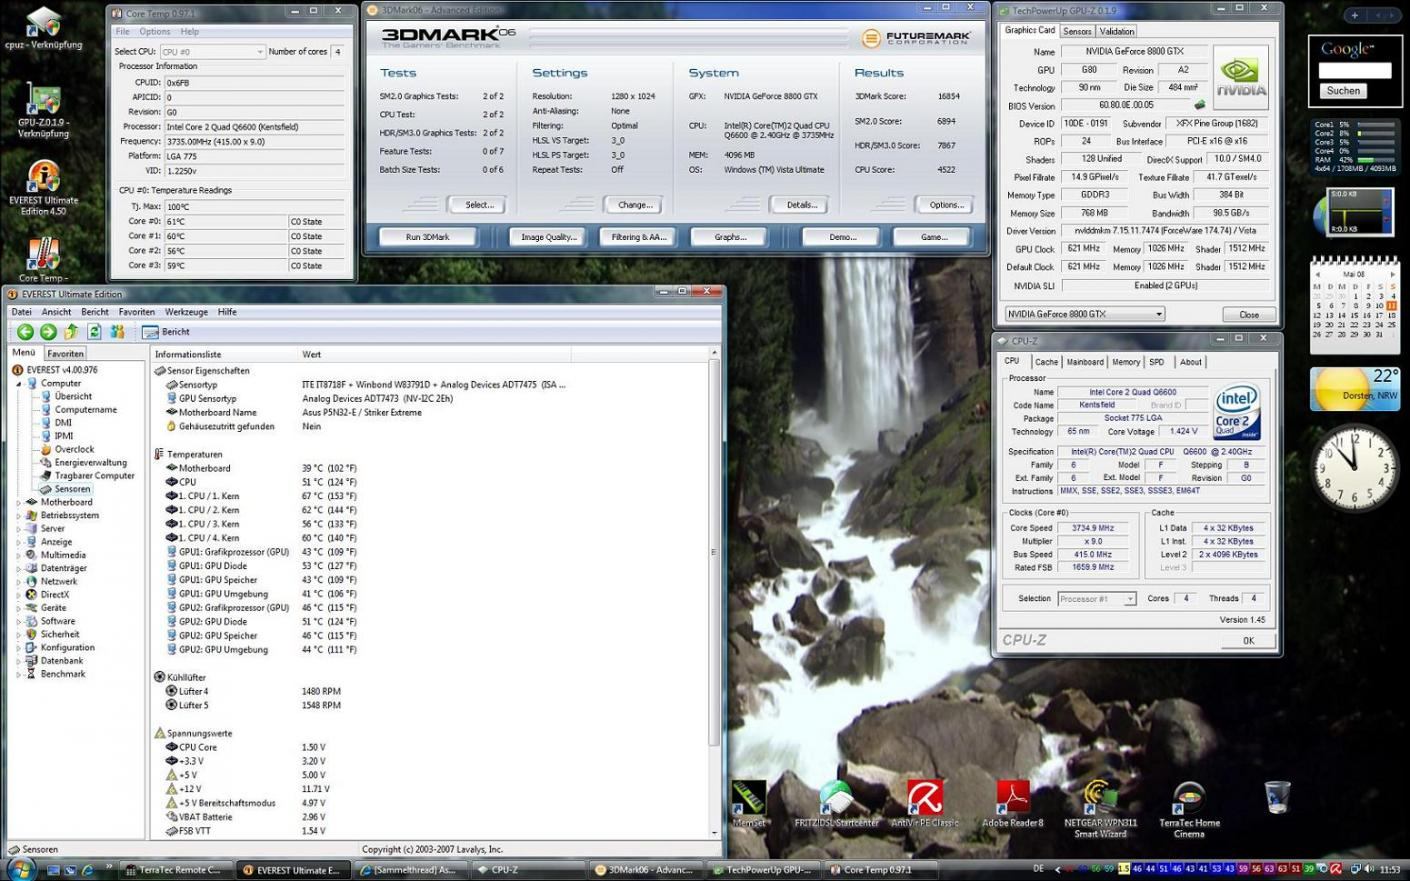Open Core Temp Select CPU dropdown

(212, 51)
